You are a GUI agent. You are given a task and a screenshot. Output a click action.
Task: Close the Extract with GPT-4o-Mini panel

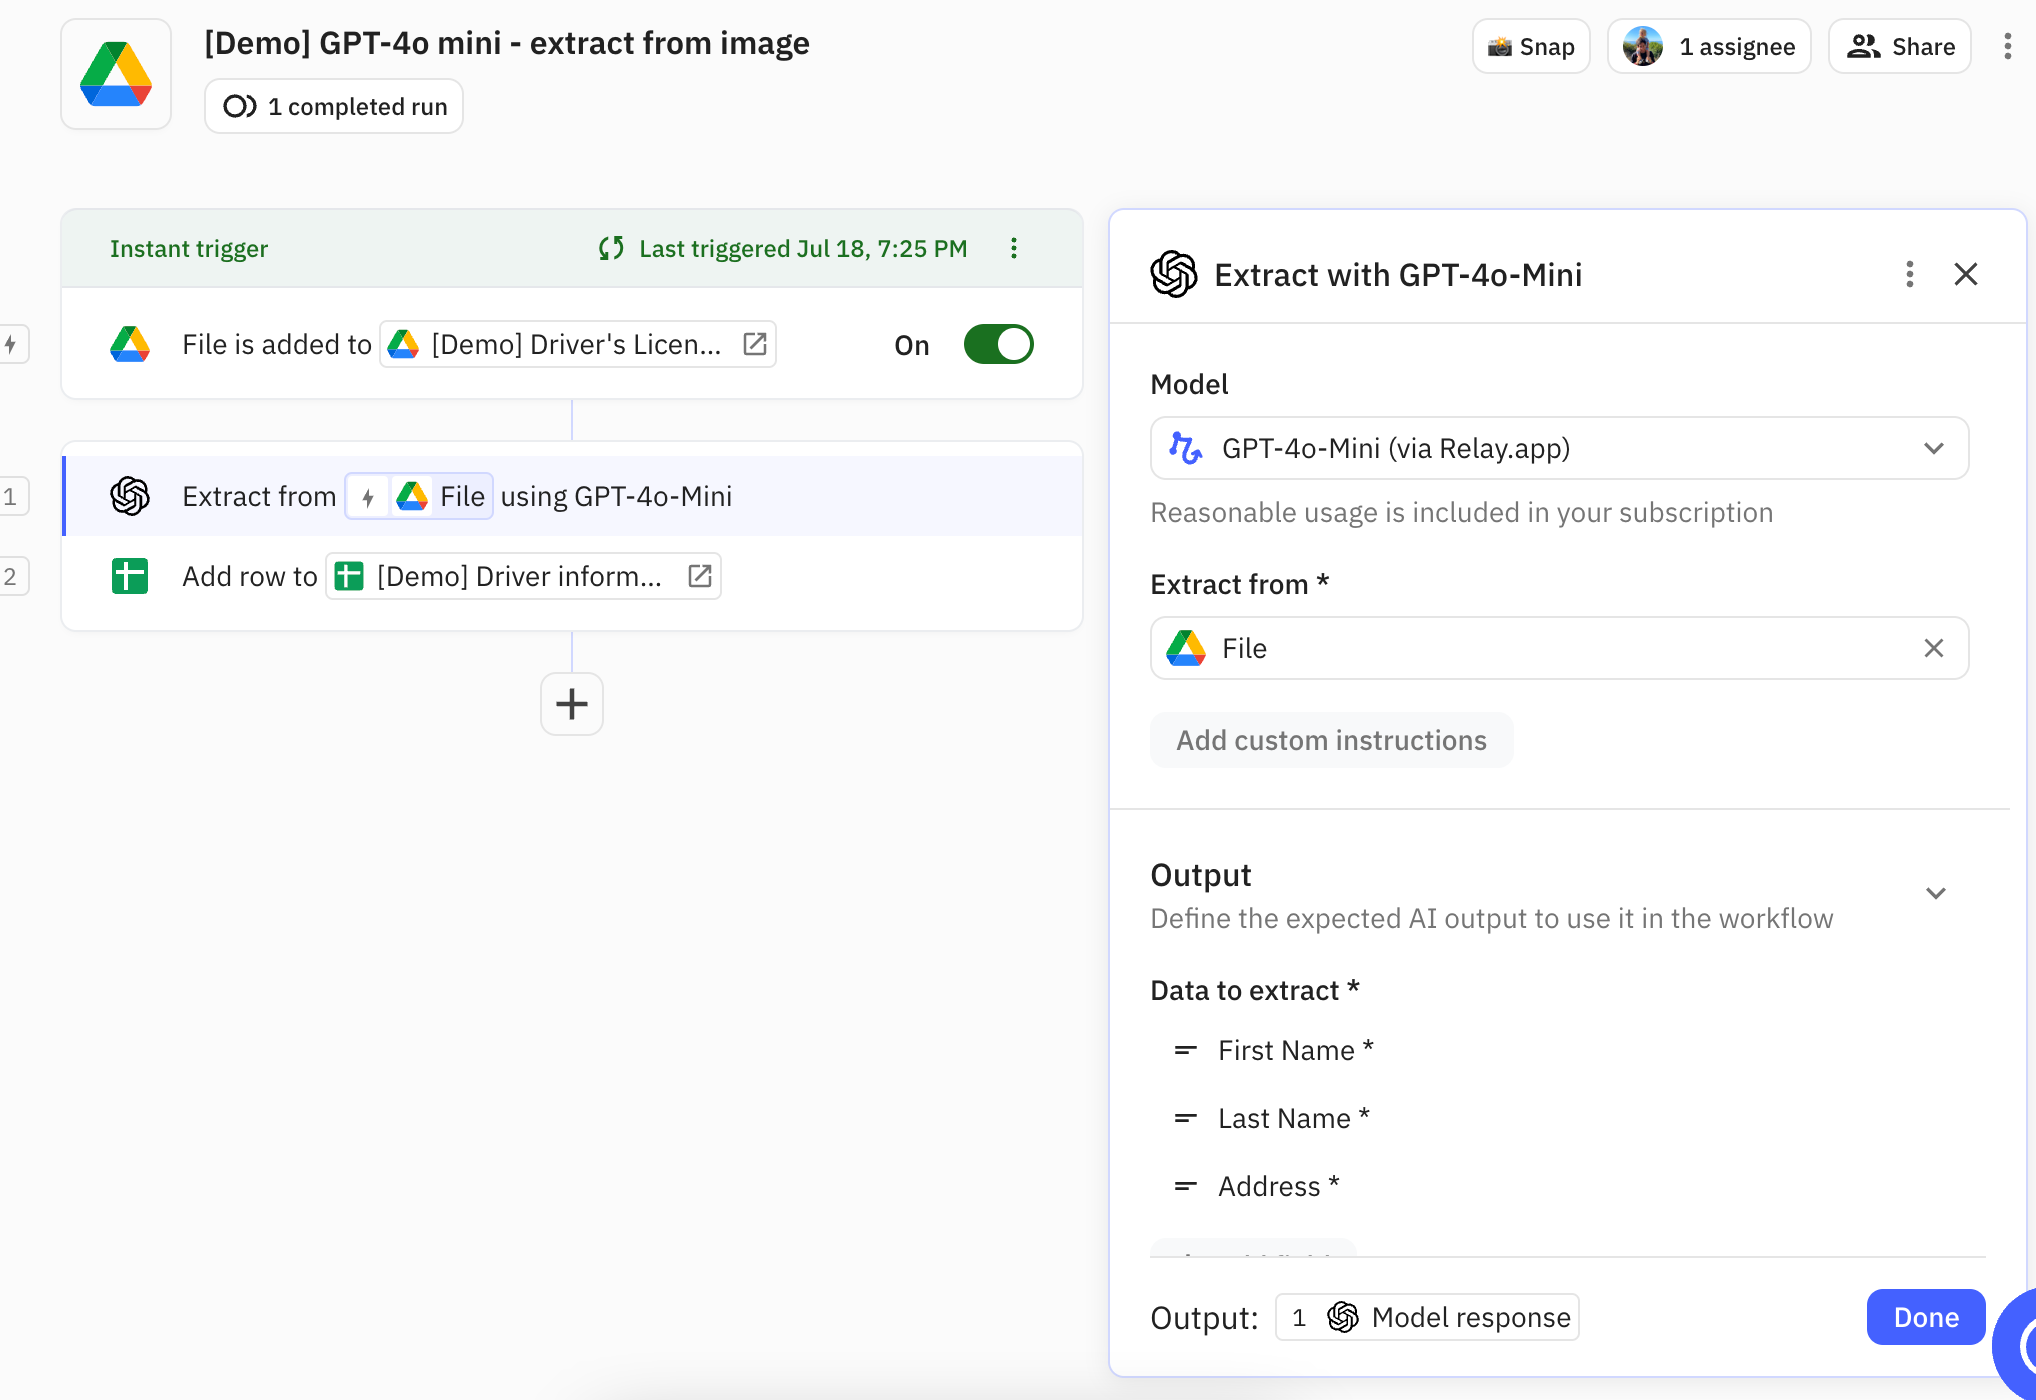pyautogui.click(x=1966, y=274)
